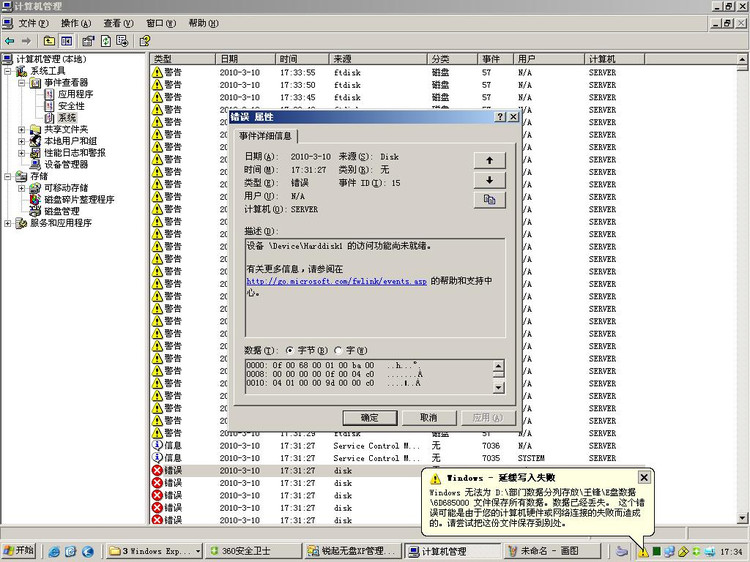Select the 事件详细信息 tab

[265, 136]
